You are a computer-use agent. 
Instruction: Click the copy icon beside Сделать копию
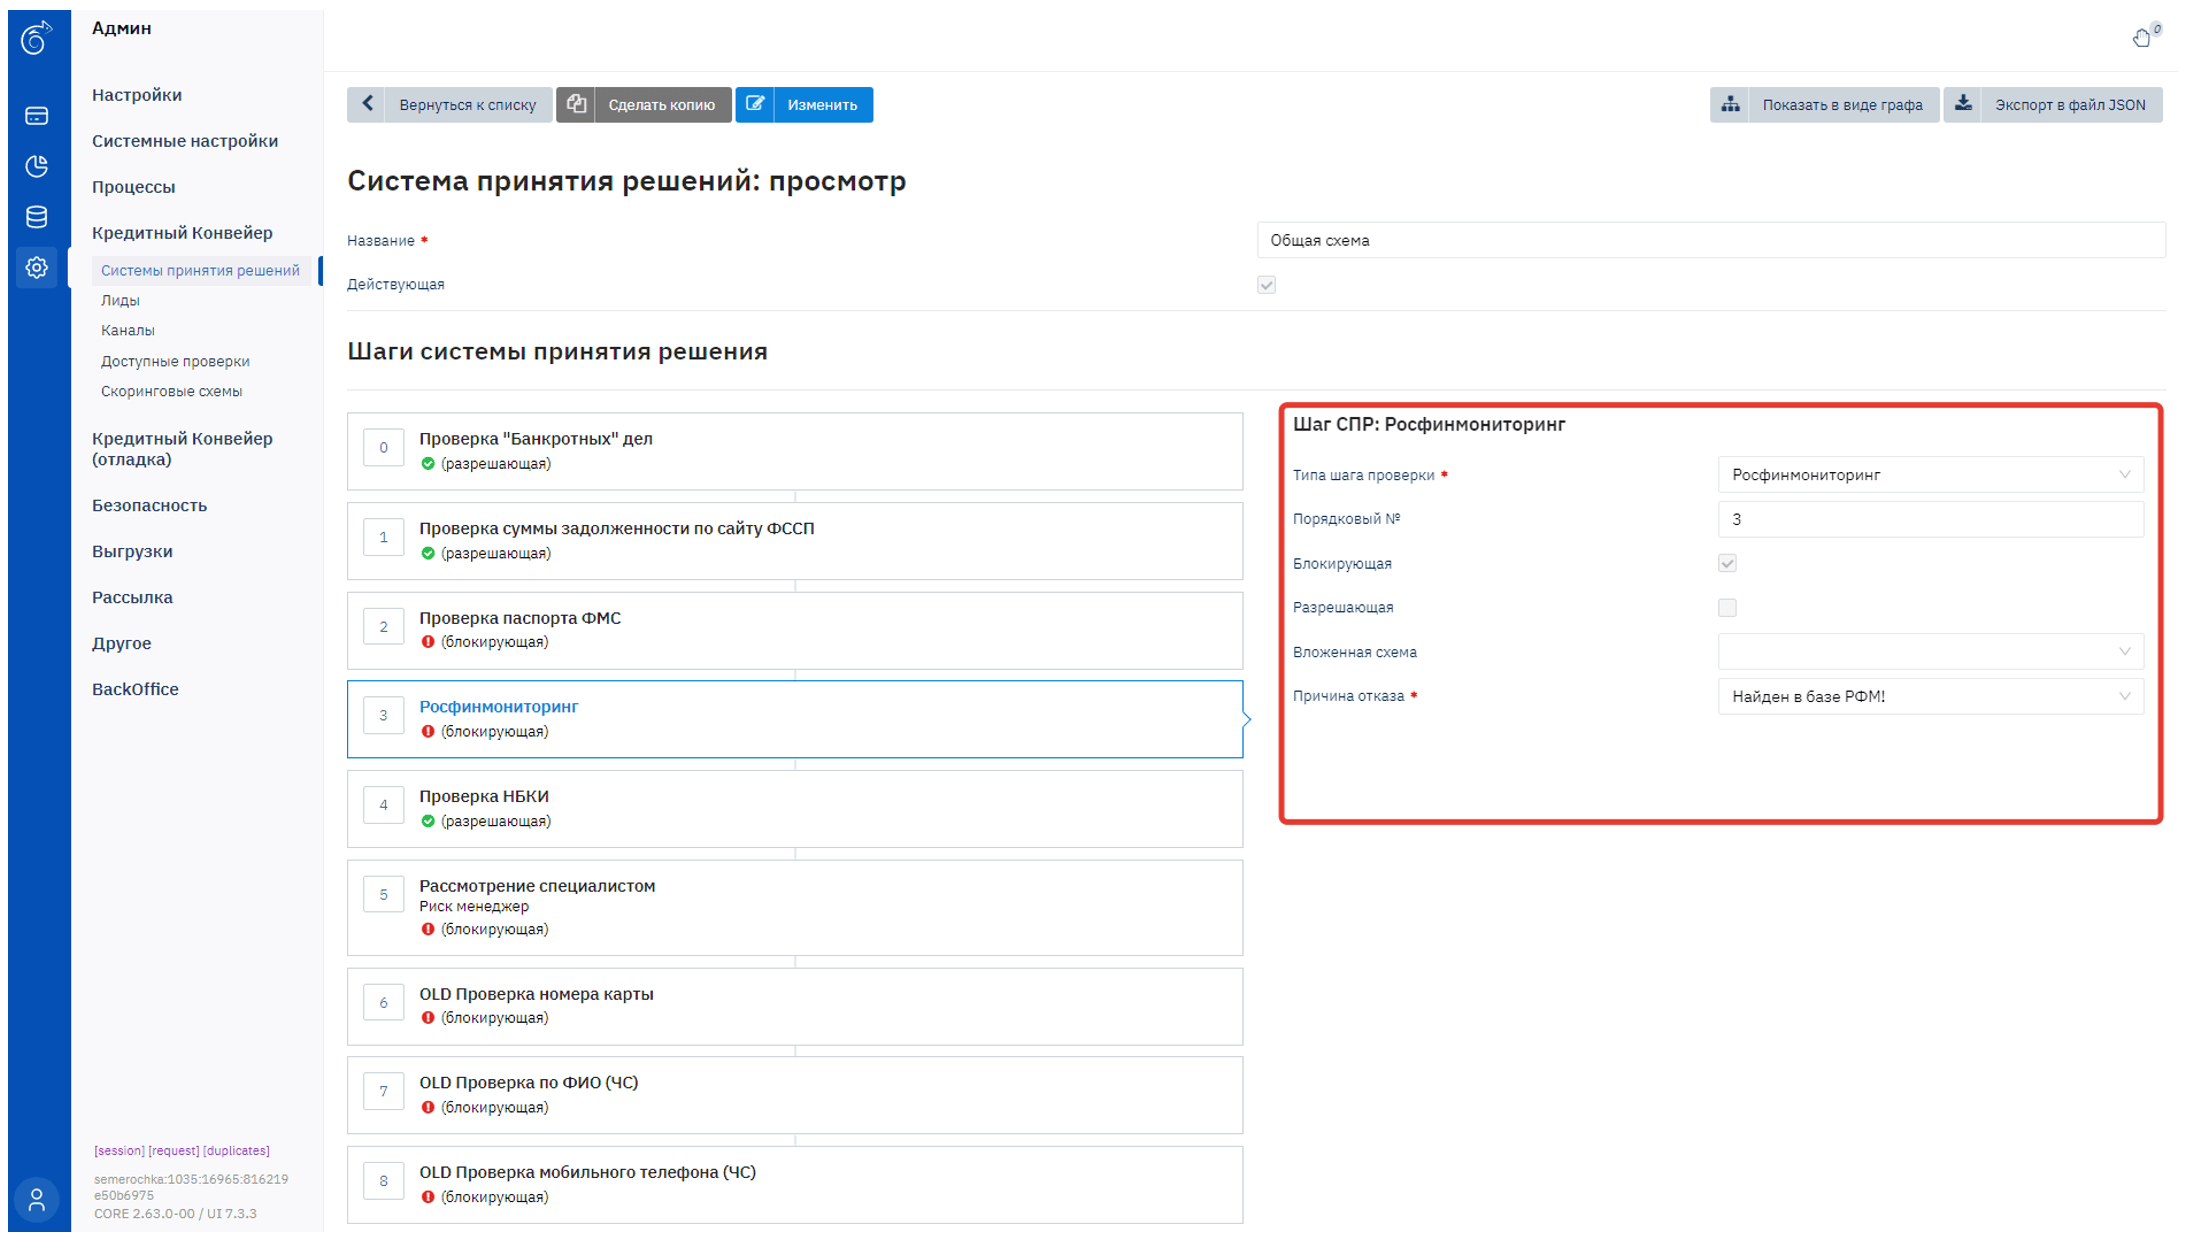coord(576,104)
